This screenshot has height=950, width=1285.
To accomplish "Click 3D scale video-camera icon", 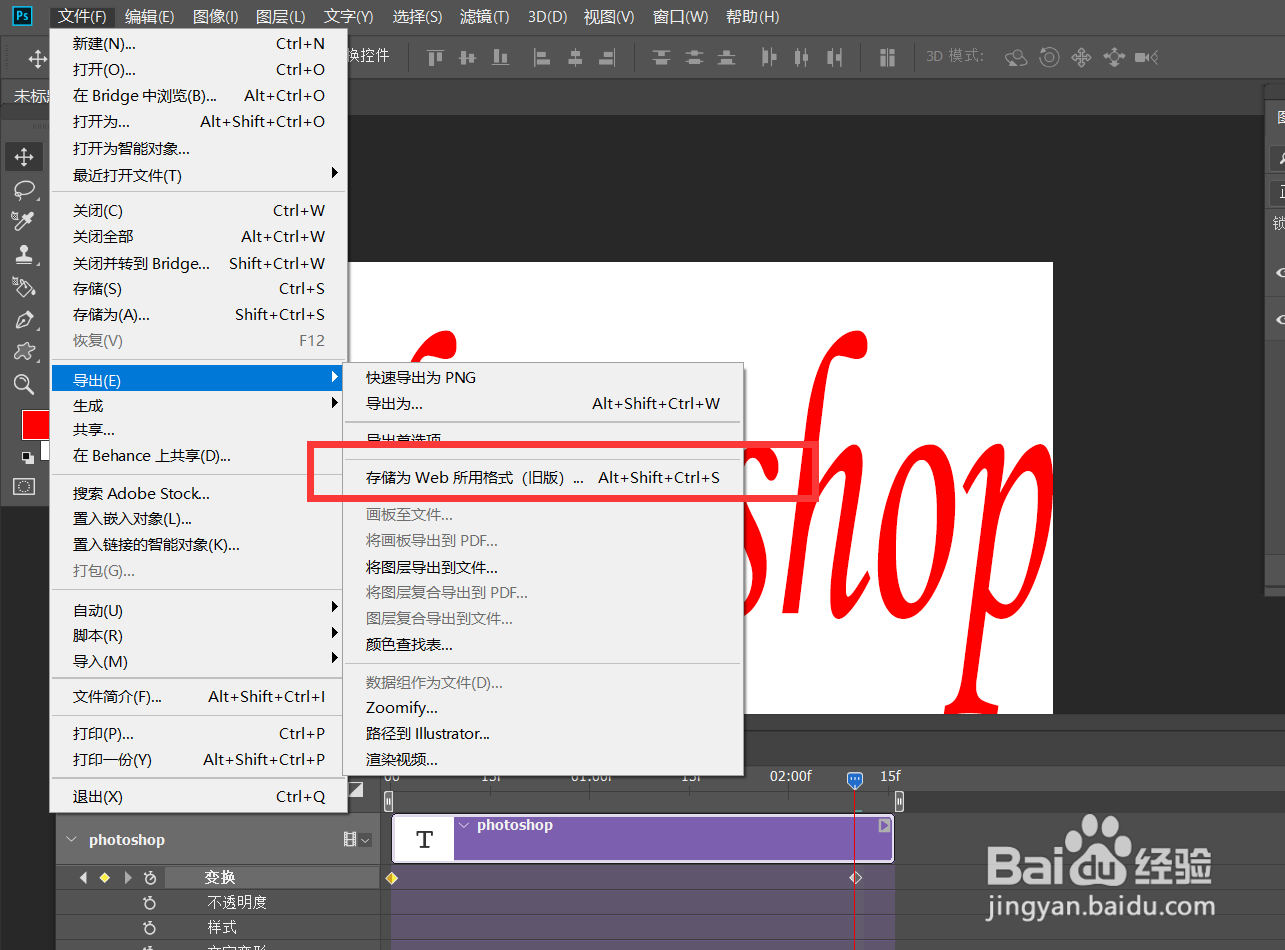I will (x=1147, y=58).
